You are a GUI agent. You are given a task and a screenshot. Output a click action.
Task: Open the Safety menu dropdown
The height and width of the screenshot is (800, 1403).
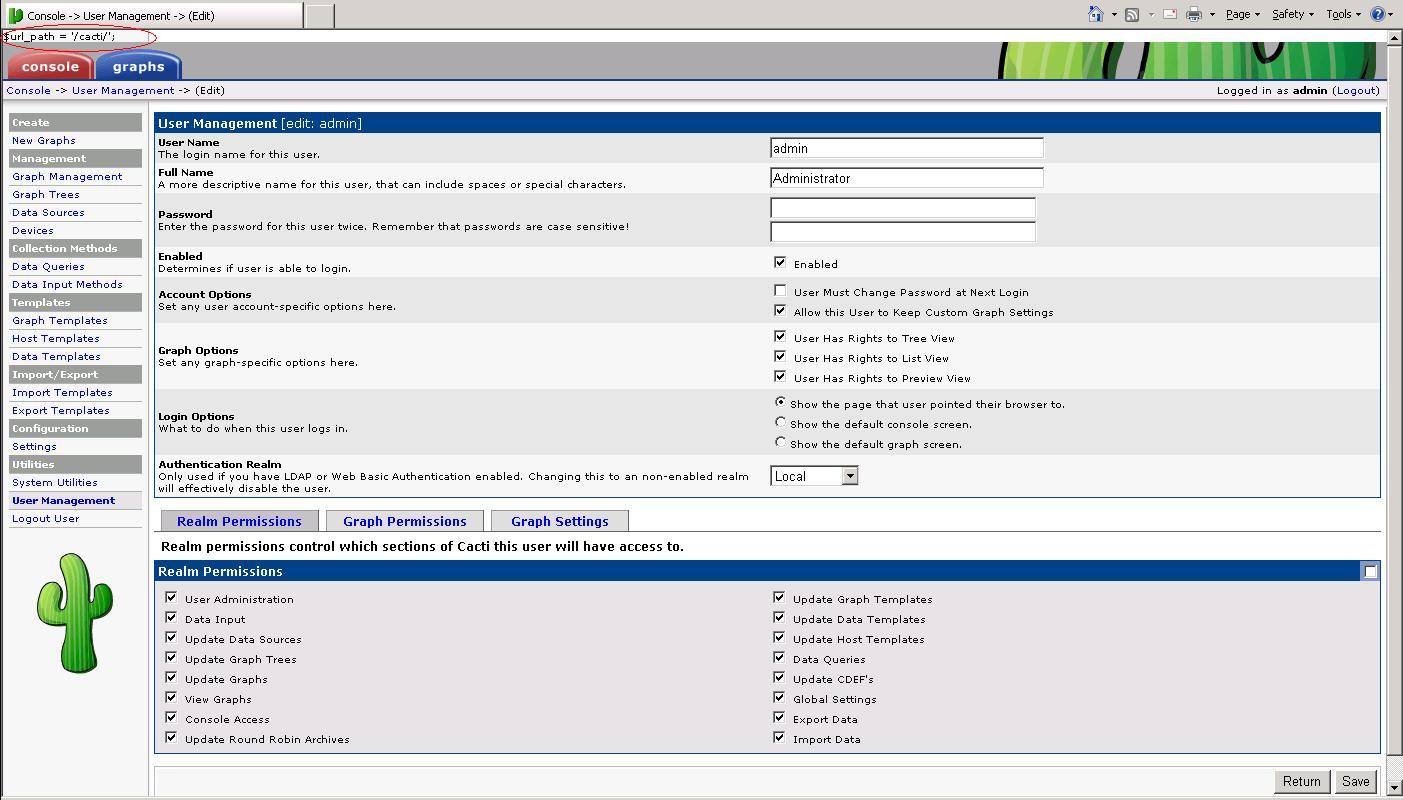pyautogui.click(x=1293, y=14)
